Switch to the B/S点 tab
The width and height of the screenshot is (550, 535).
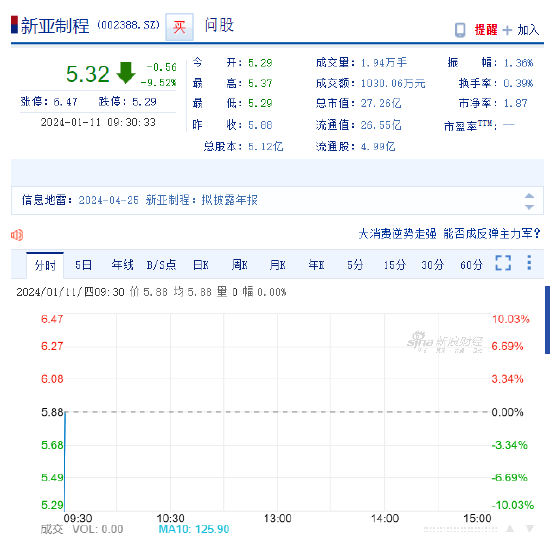pyautogui.click(x=161, y=265)
